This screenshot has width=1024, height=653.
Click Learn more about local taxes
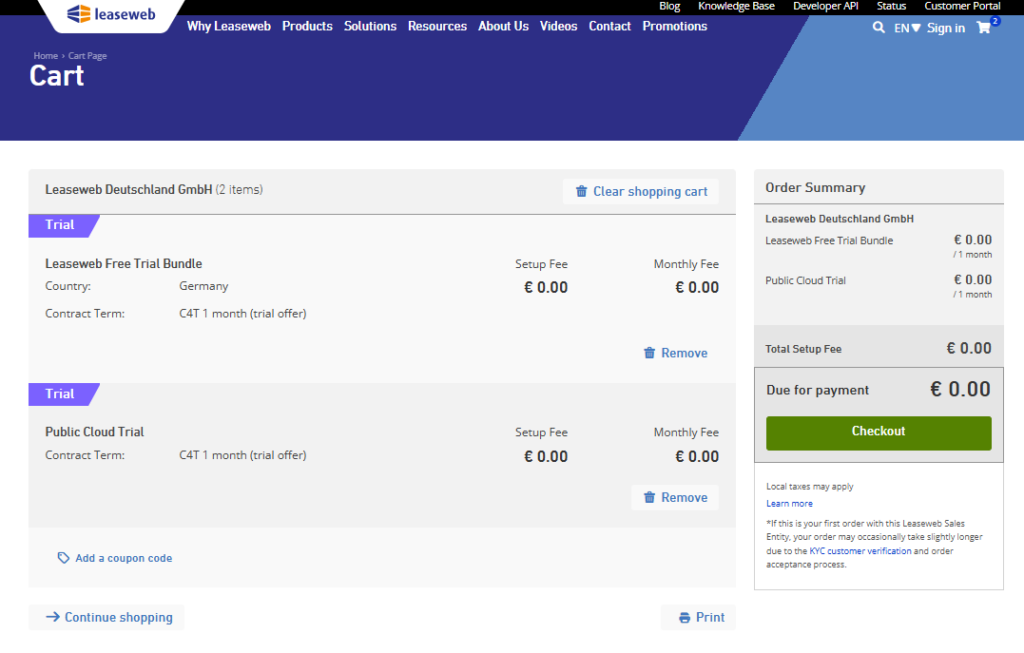coord(789,503)
